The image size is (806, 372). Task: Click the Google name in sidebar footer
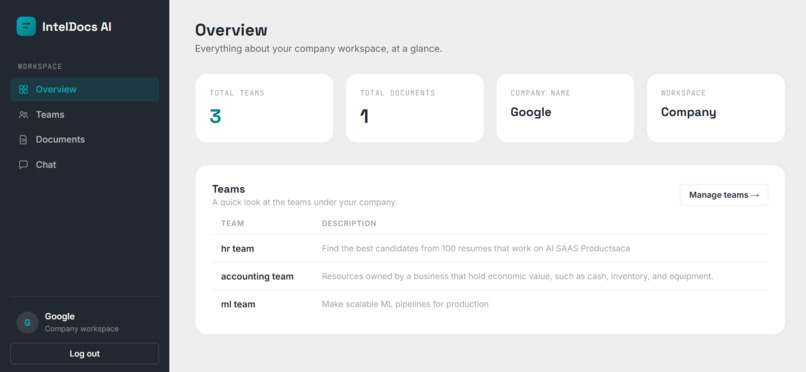60,317
